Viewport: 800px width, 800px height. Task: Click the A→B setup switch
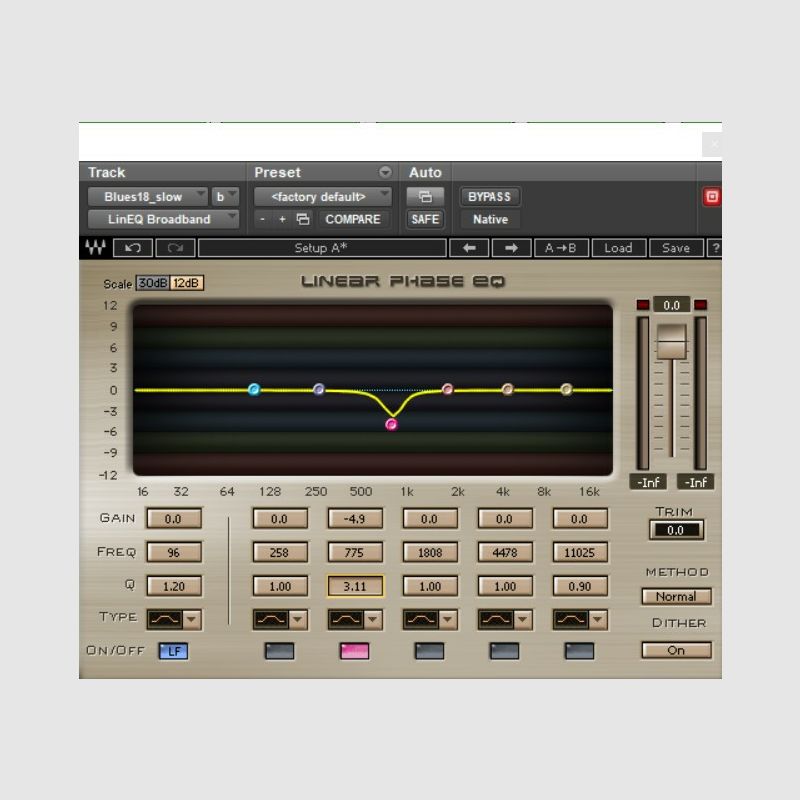561,248
